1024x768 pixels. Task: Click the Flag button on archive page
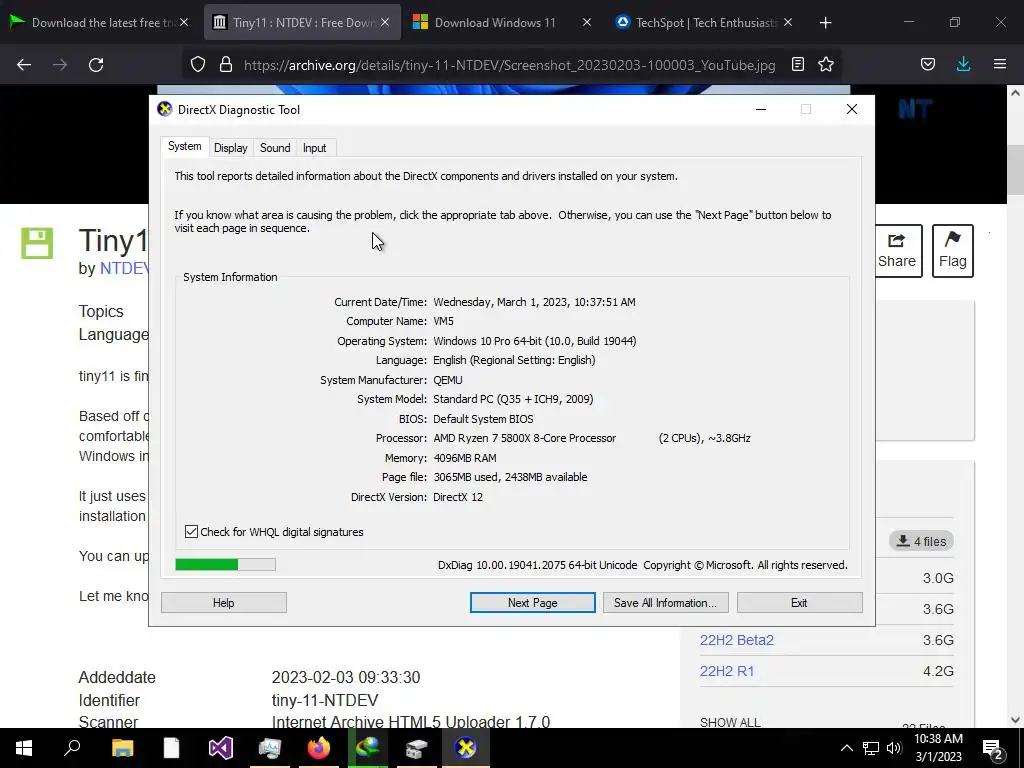pos(953,251)
